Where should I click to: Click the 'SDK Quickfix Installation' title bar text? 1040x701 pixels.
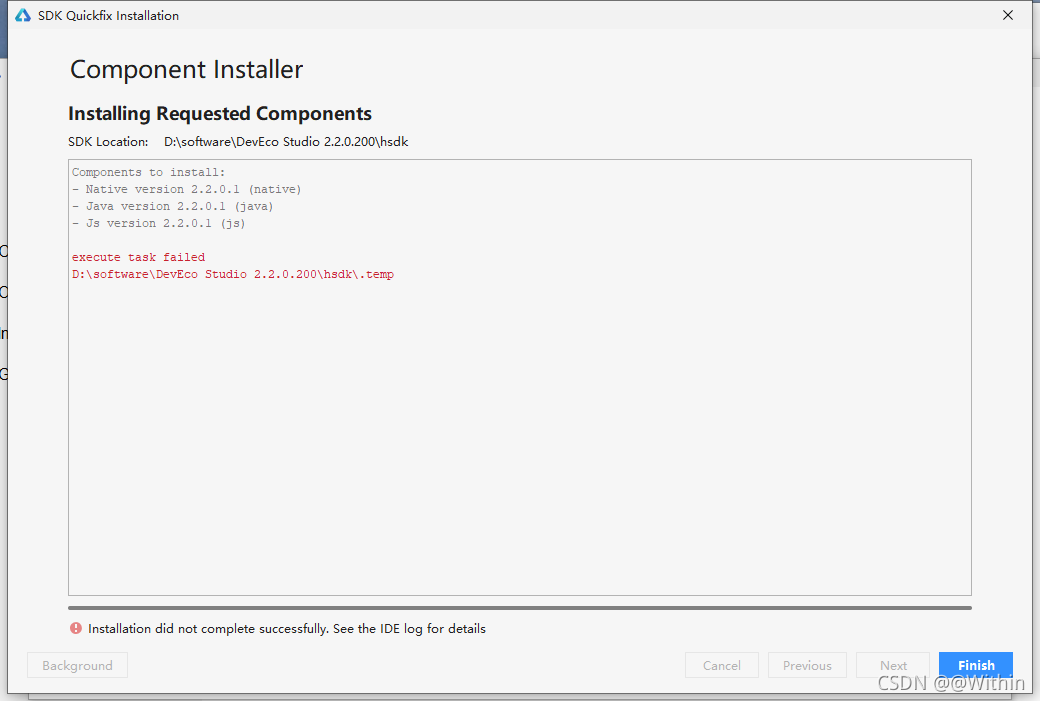(108, 15)
